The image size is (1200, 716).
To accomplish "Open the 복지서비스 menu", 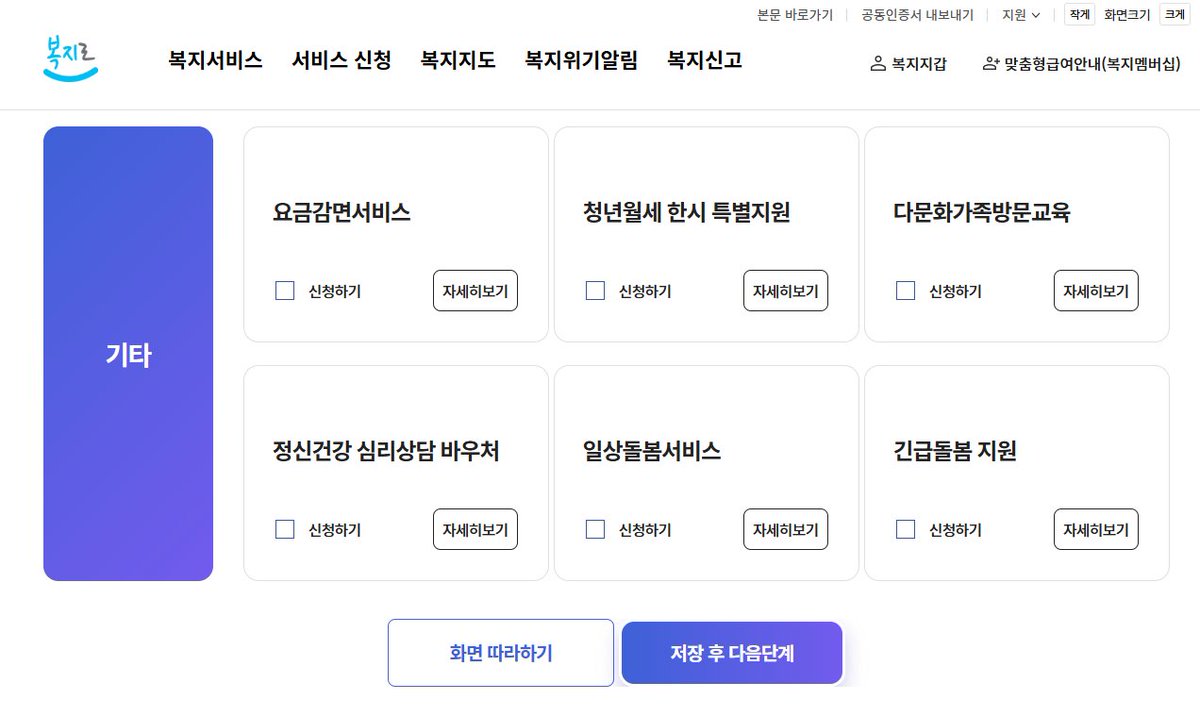I will coord(215,60).
